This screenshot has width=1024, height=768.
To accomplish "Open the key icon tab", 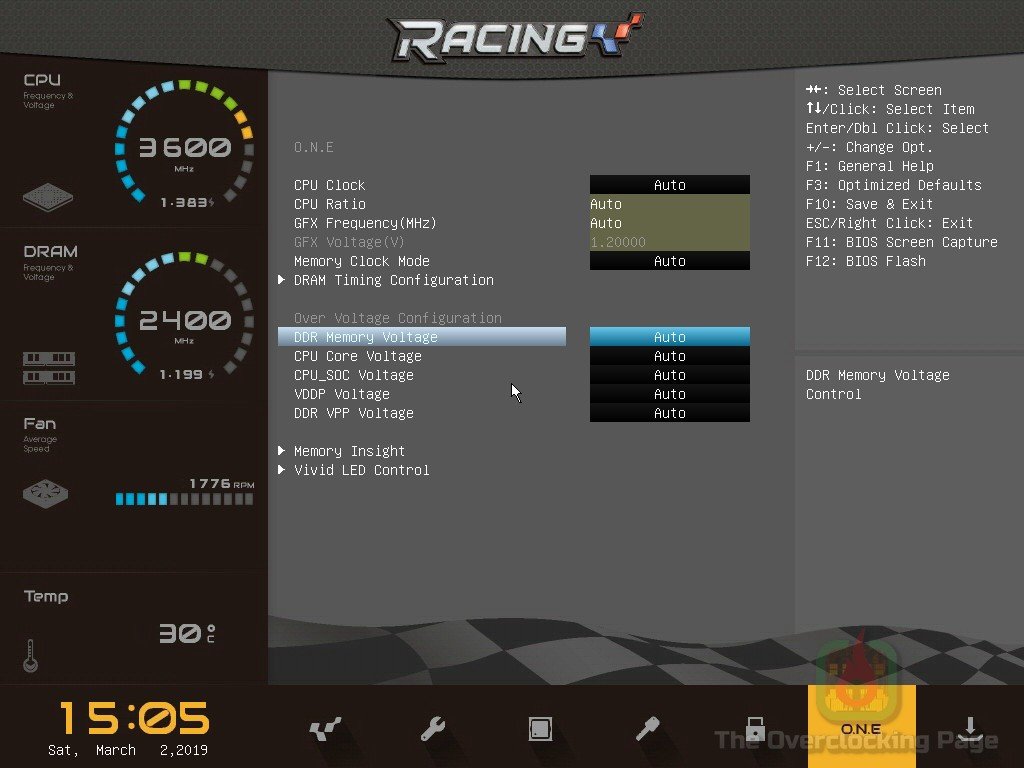I will click(647, 729).
